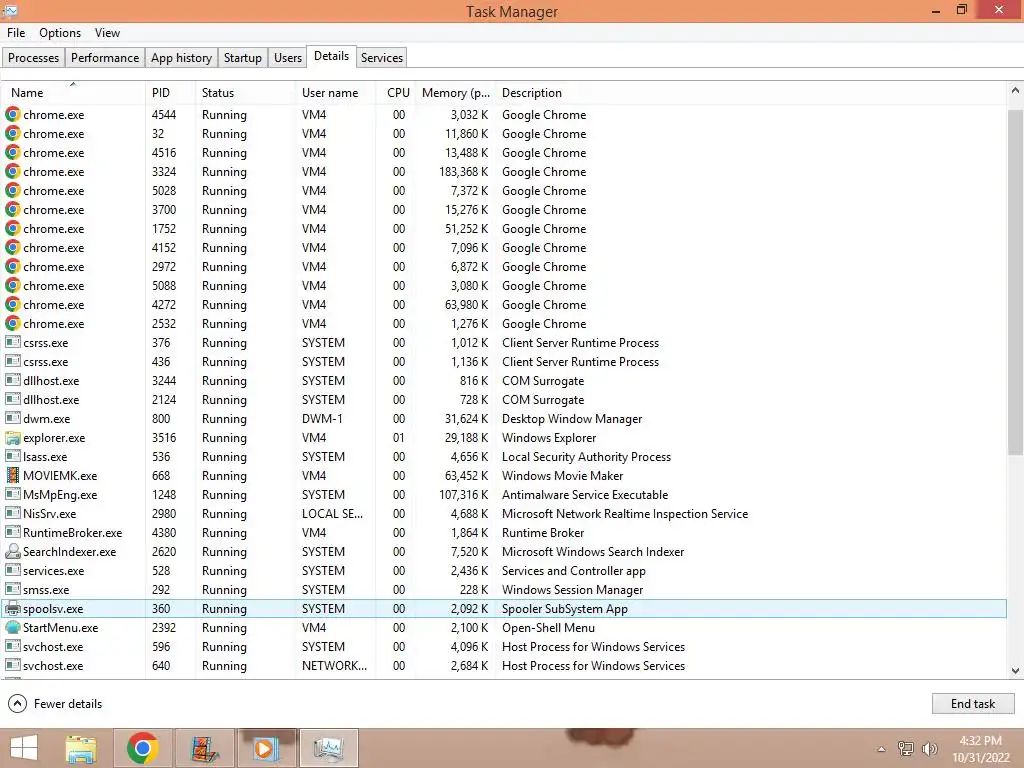The image size is (1024, 768).
Task: Click the '107,316 K' memory value
Action: coord(464,494)
